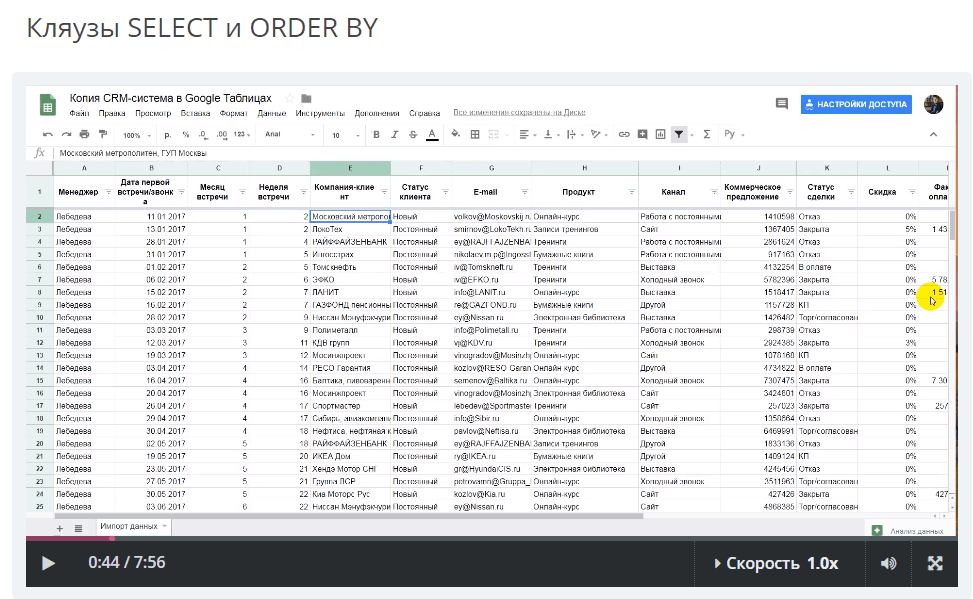
Task: Open filter on Менеджер column header
Action: (108, 192)
